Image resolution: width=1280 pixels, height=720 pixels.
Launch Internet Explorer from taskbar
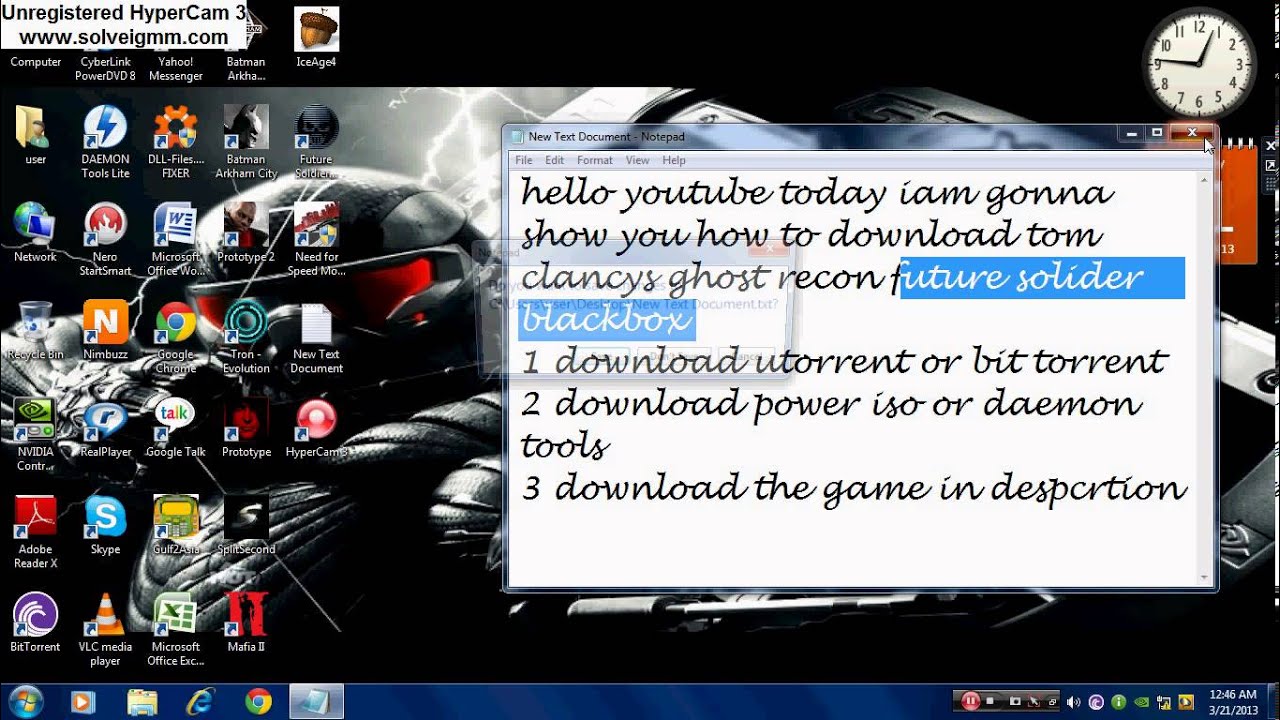click(x=200, y=702)
